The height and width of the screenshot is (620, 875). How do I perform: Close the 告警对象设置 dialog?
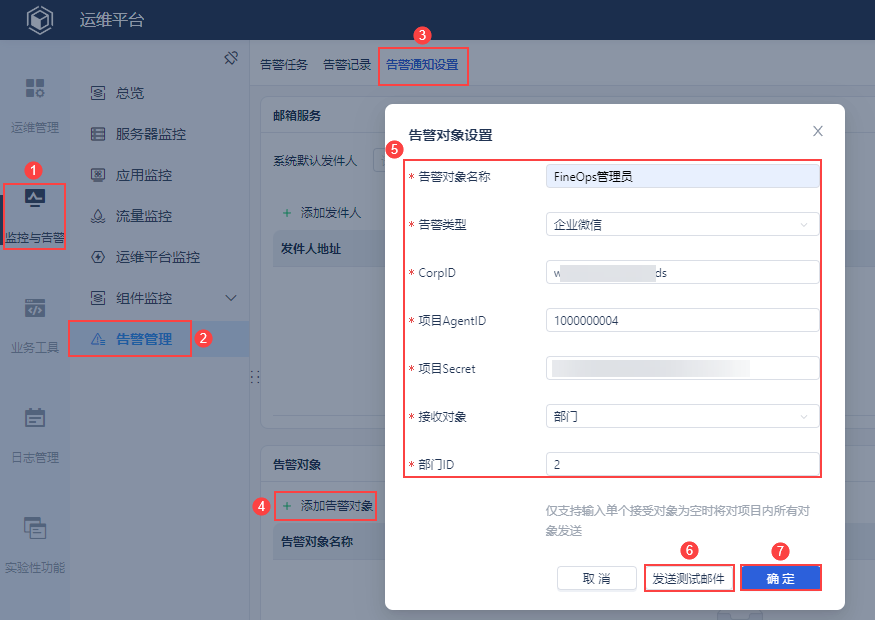pos(818,131)
